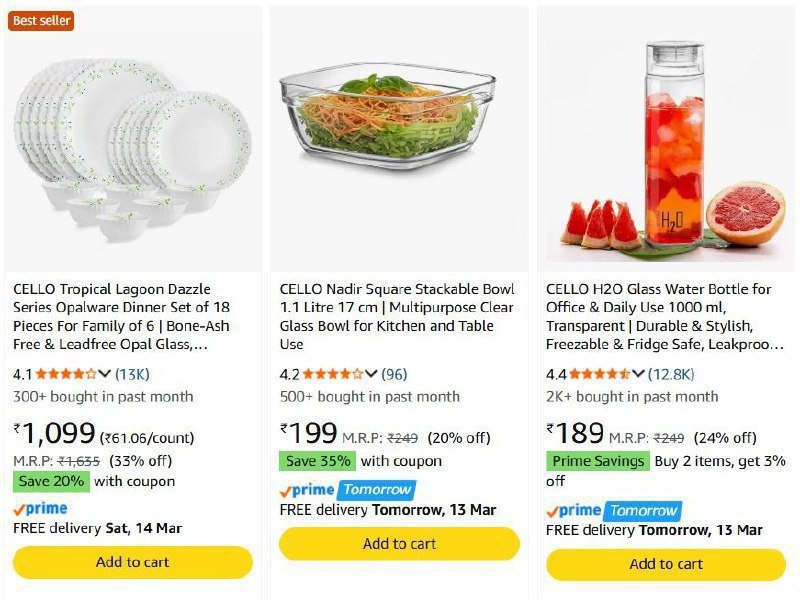
Task: Click the star rating of the water bottle
Action: point(600,374)
